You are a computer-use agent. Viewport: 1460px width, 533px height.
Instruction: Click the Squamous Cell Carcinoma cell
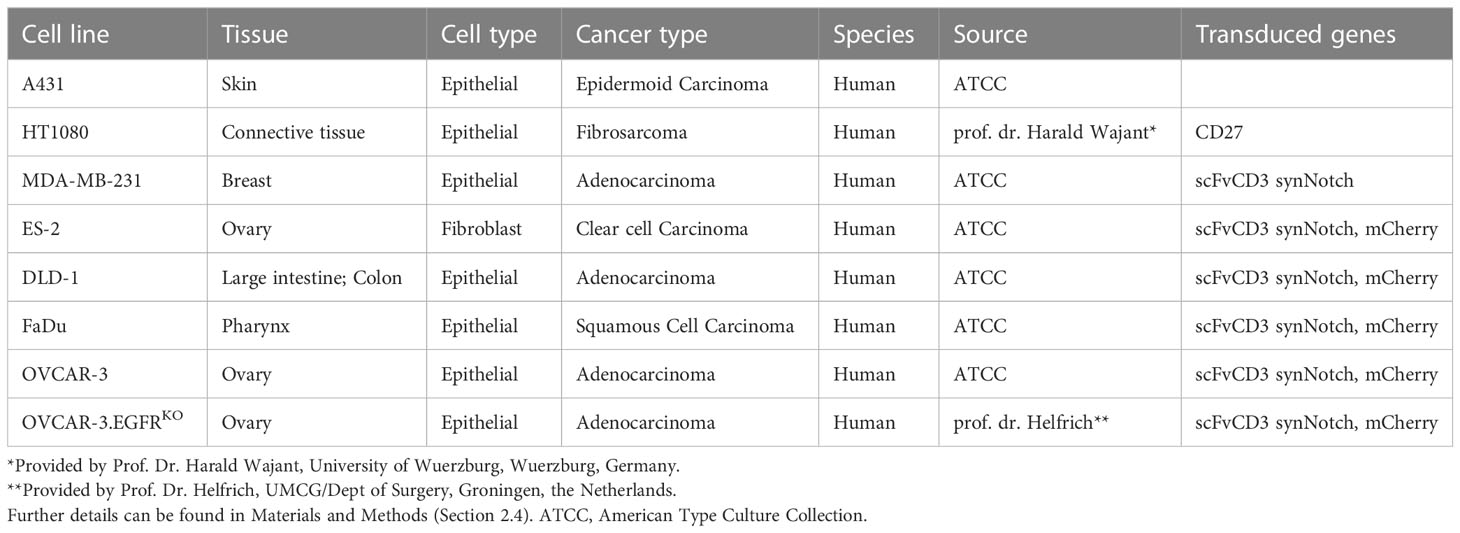[685, 326]
